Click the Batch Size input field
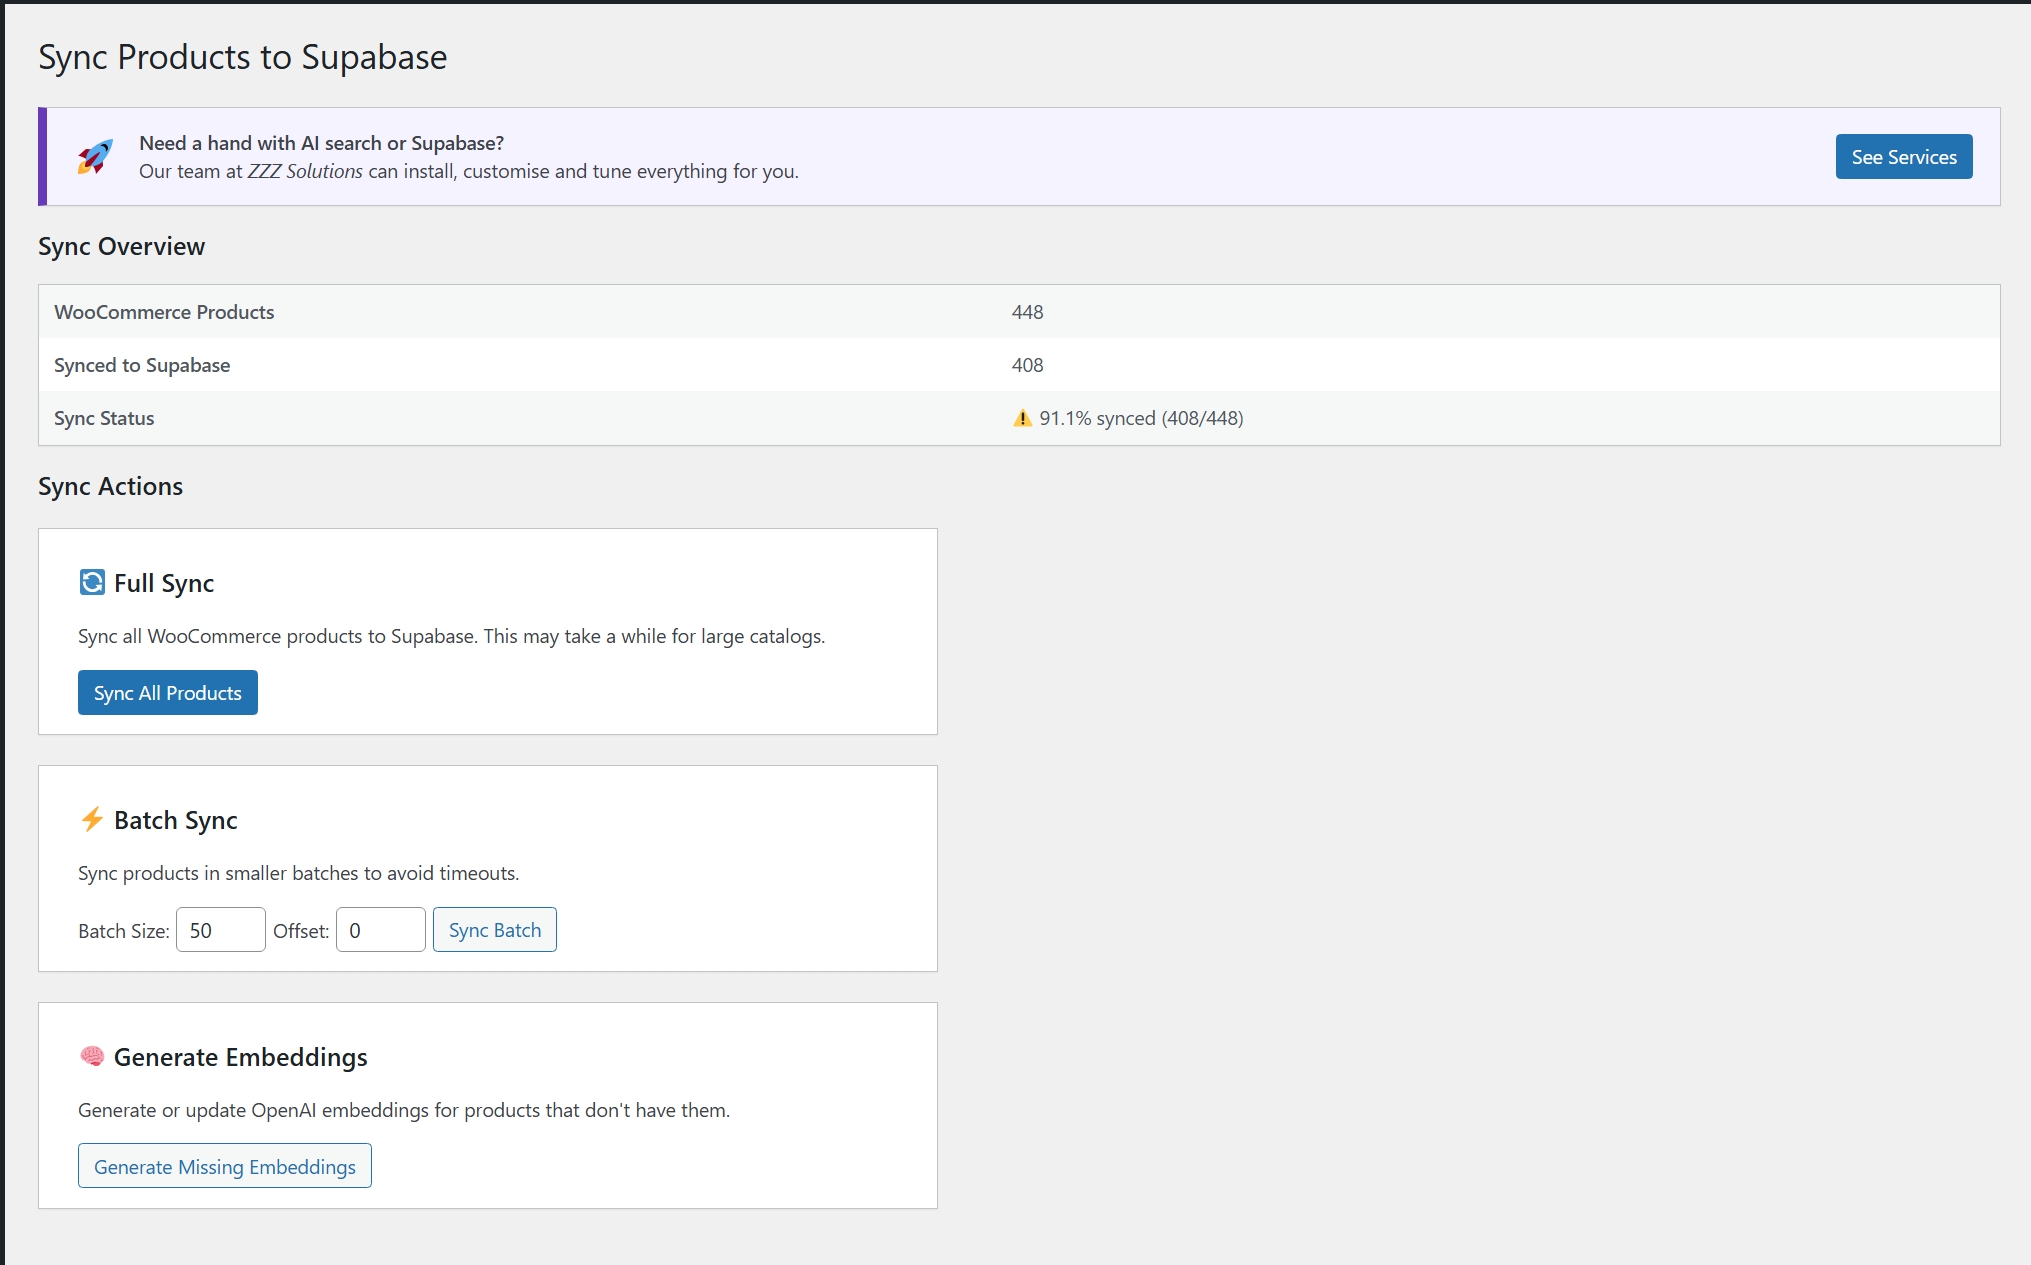This screenshot has height=1265, width=2031. click(220, 929)
